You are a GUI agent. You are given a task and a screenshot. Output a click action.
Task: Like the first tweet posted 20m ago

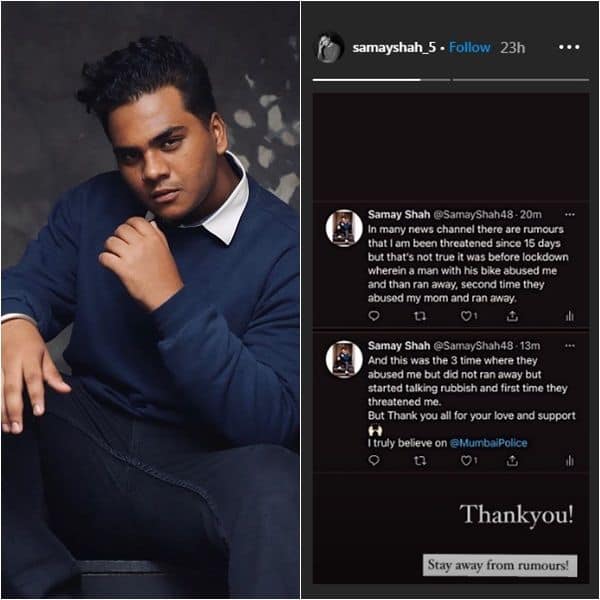468,316
